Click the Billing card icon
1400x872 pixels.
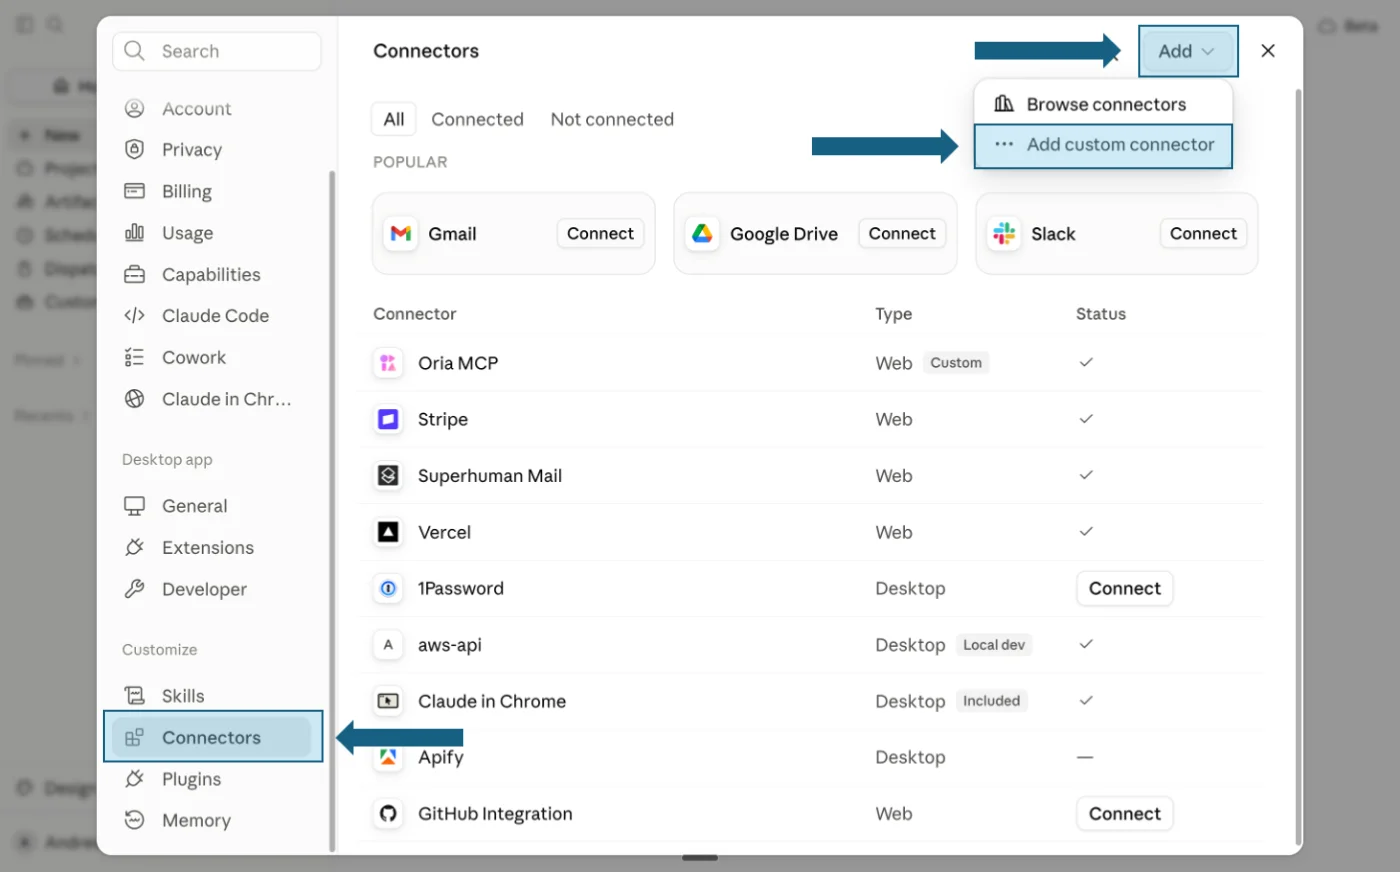point(134,190)
